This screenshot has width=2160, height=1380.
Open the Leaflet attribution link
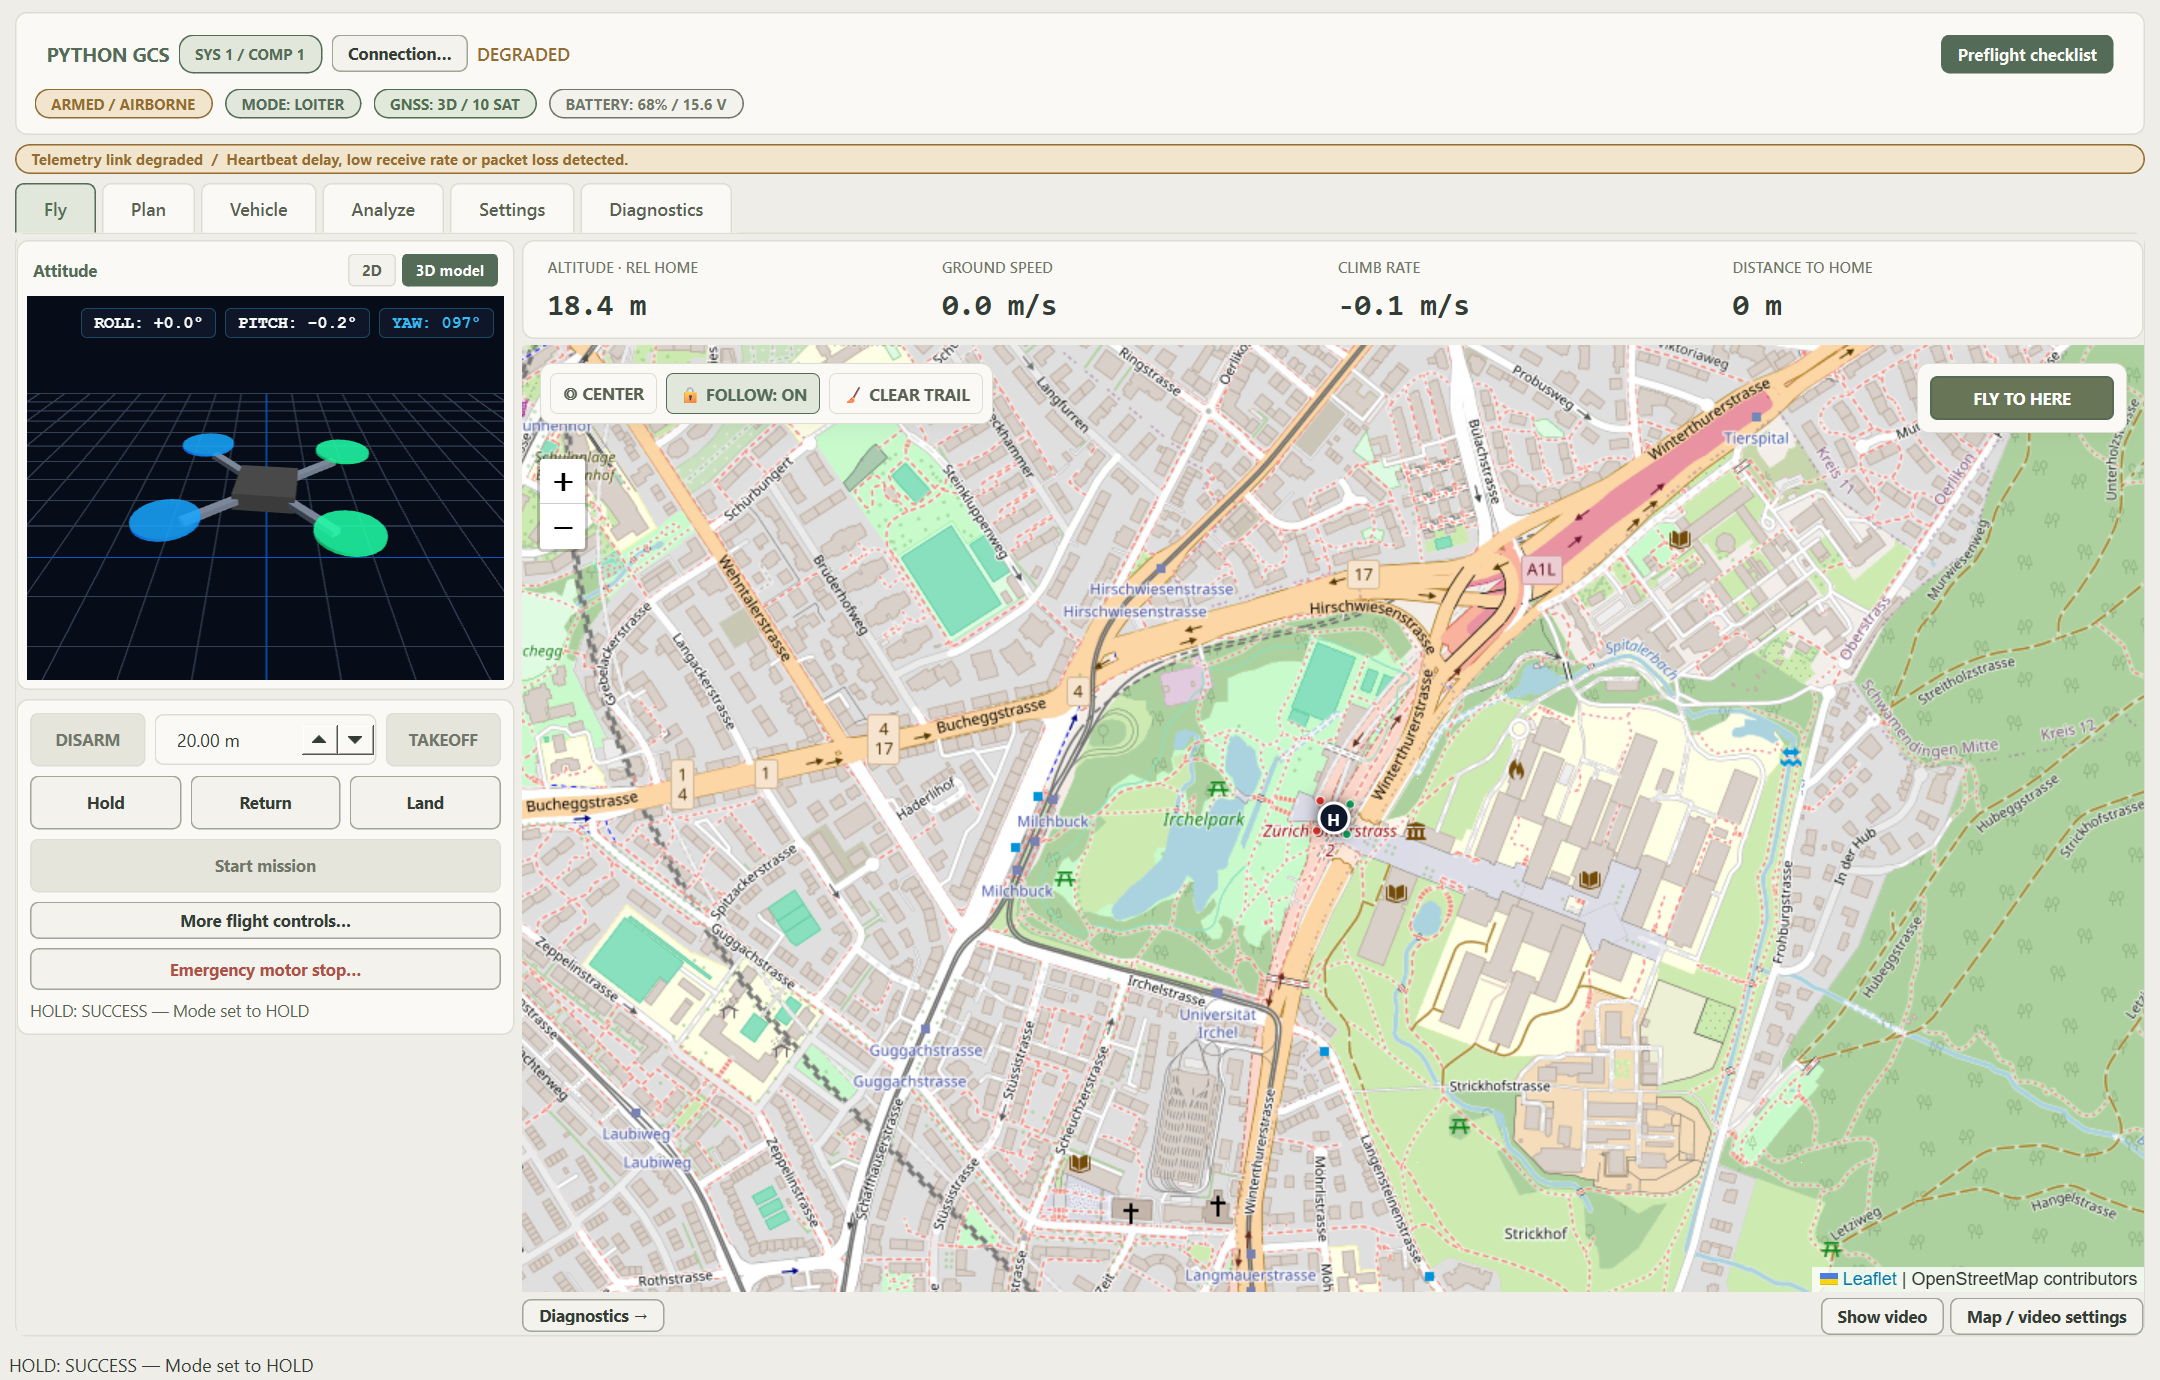pyautogui.click(x=1868, y=1279)
